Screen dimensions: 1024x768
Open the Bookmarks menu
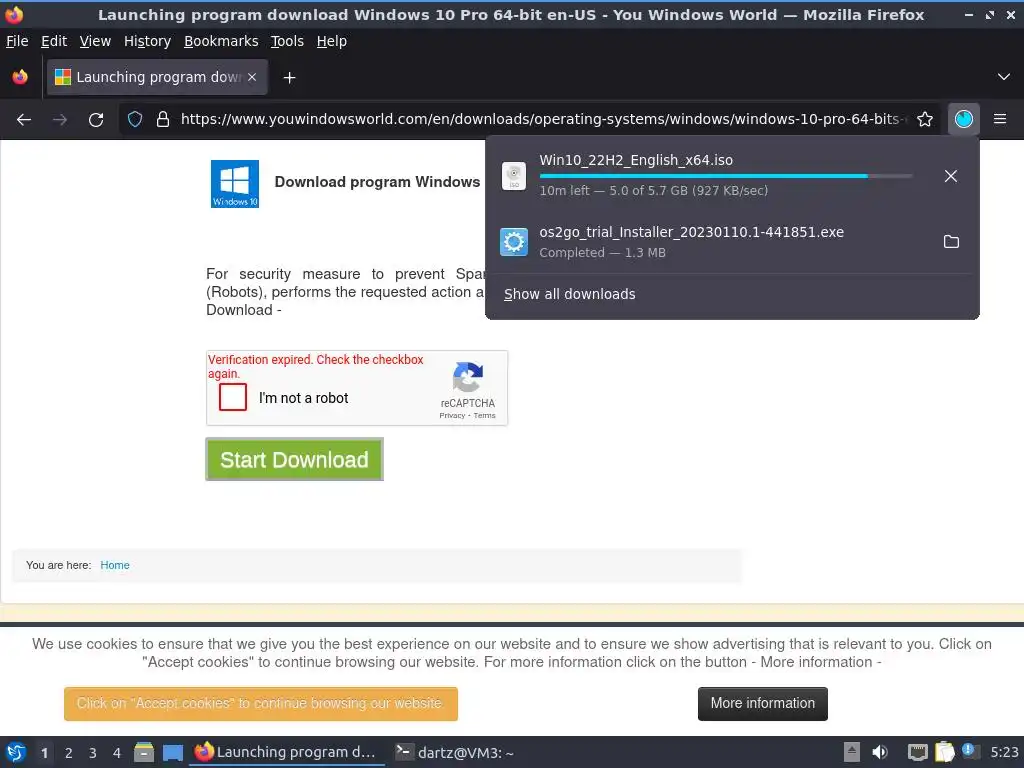click(x=221, y=41)
